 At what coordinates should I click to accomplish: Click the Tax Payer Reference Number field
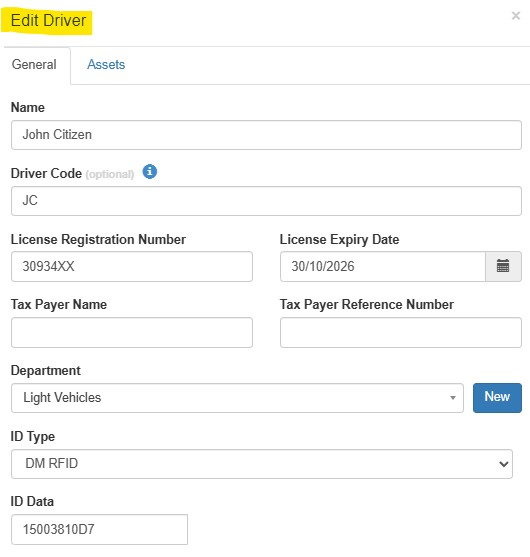[401, 332]
